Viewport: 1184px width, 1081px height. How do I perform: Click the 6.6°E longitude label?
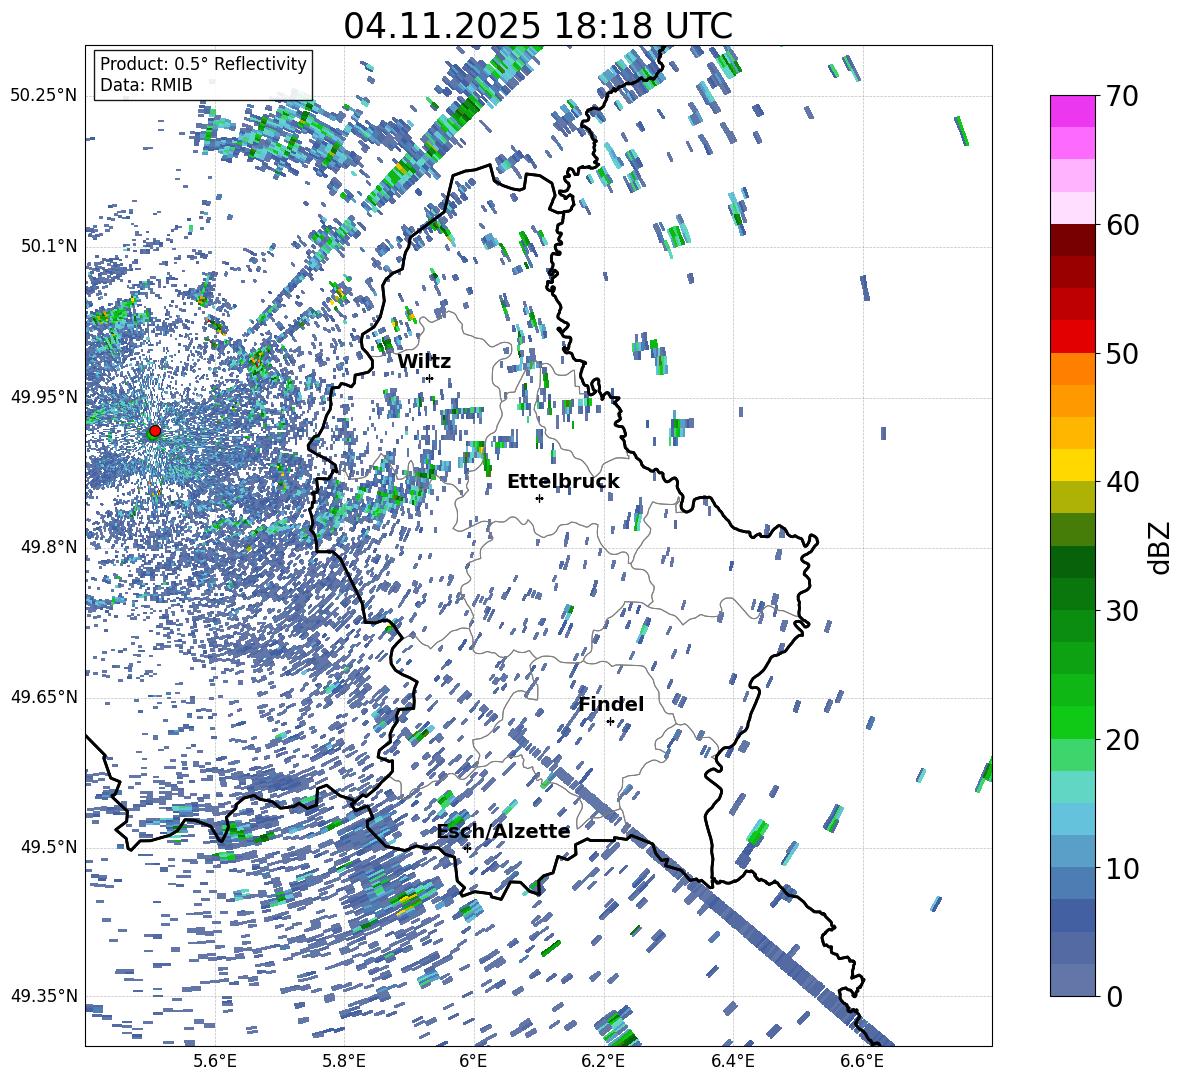click(x=862, y=1061)
